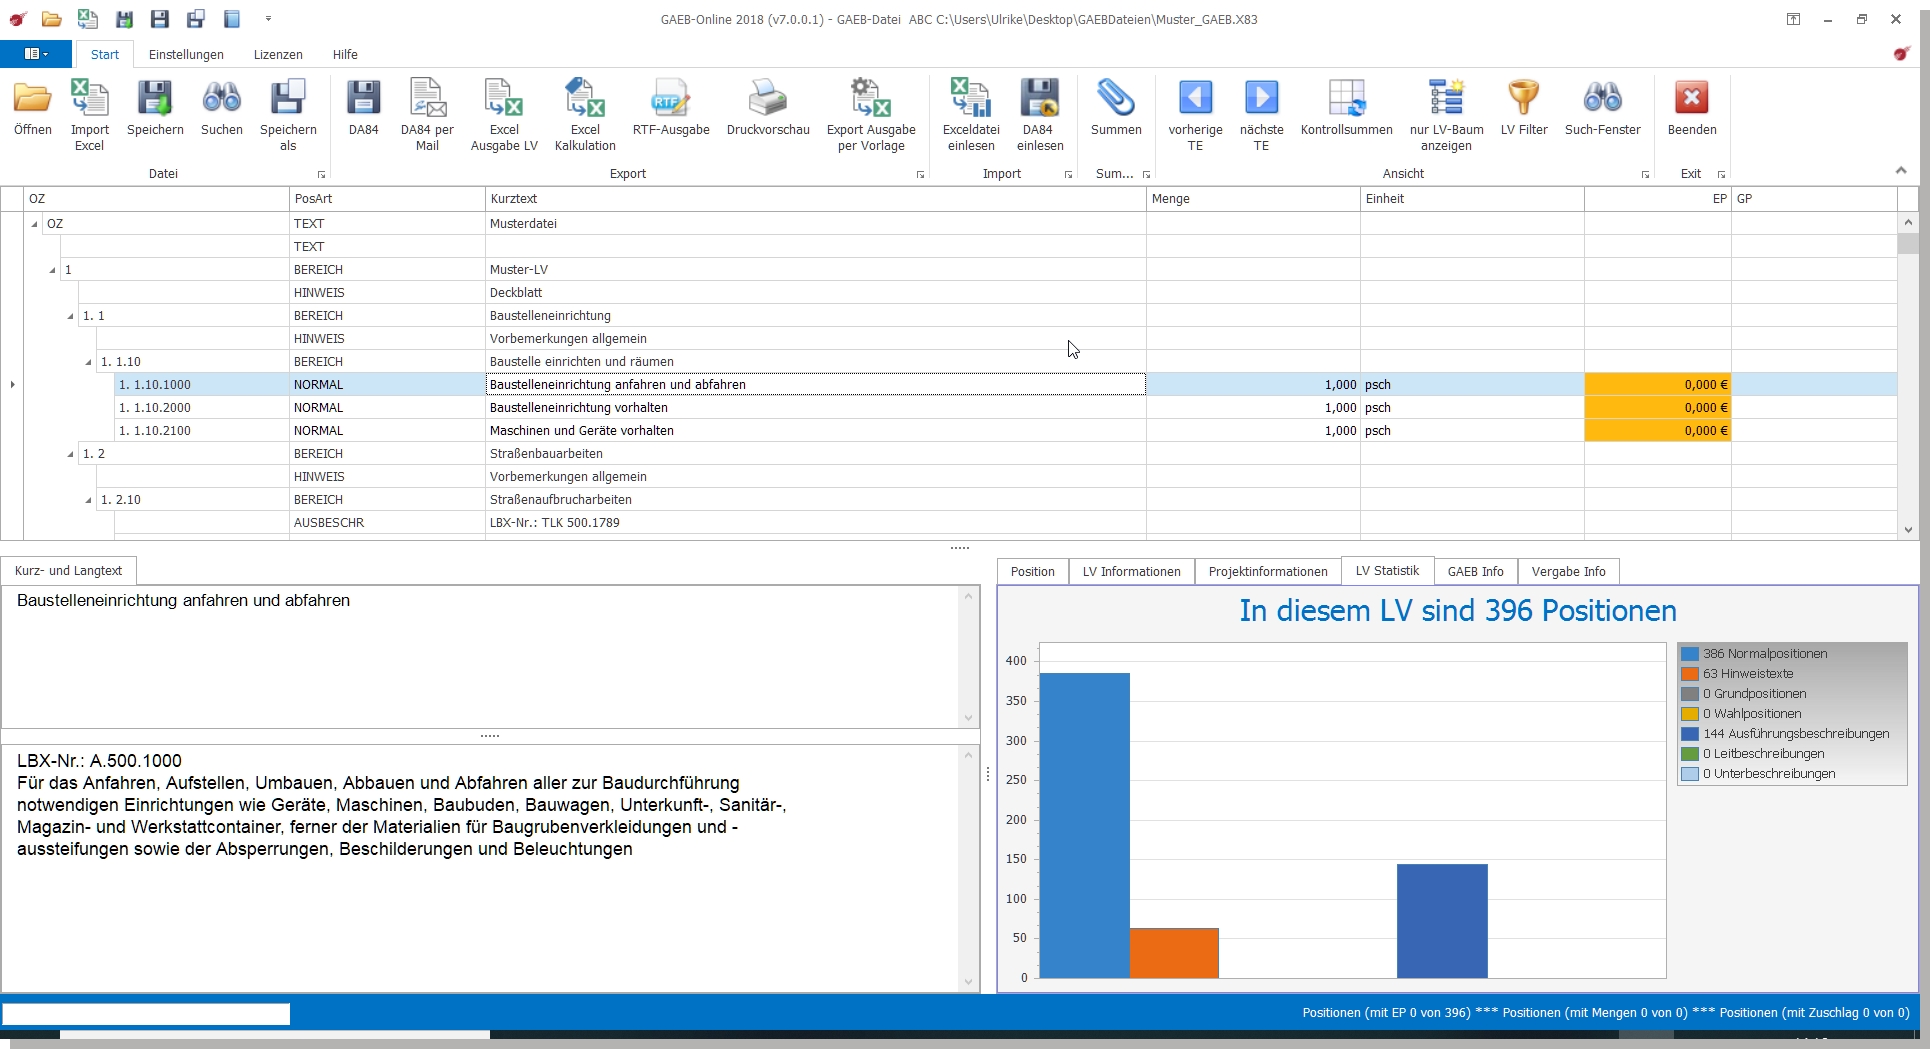Open Druckvorschau print preview
1930x1049 pixels.
[767, 99]
